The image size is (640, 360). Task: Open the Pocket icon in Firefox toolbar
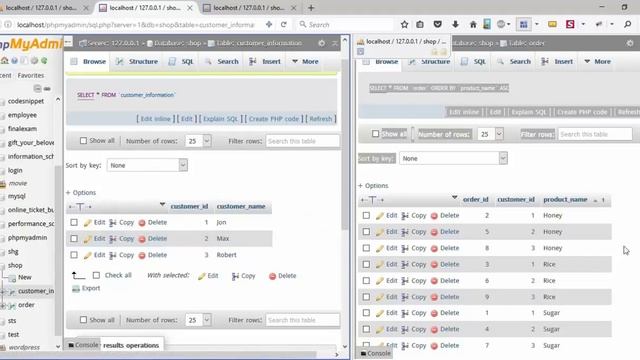(x=438, y=24)
